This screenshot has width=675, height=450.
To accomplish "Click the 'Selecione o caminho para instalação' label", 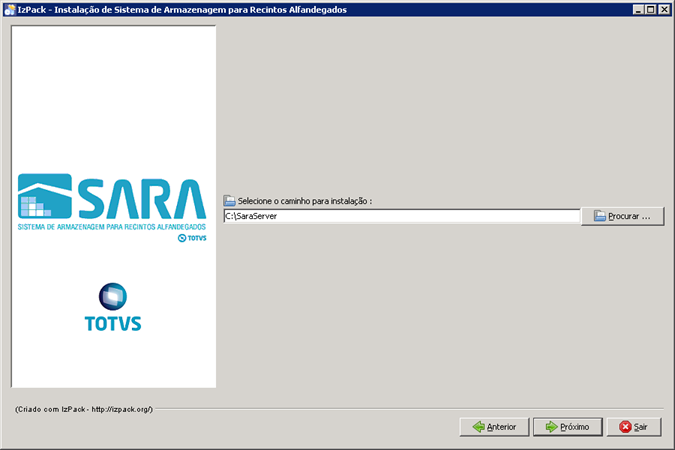I will pyautogui.click(x=305, y=201).
